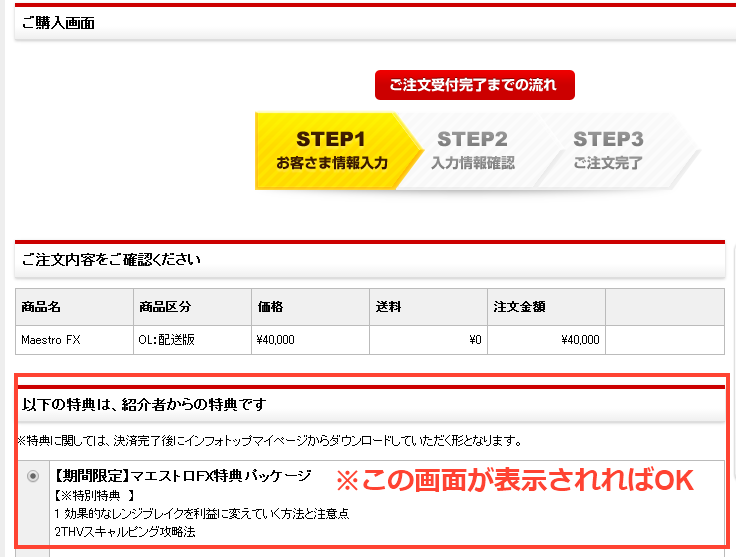Click the ※特典に関しては notice about download
The width and height of the screenshot is (736, 557).
tap(270, 441)
